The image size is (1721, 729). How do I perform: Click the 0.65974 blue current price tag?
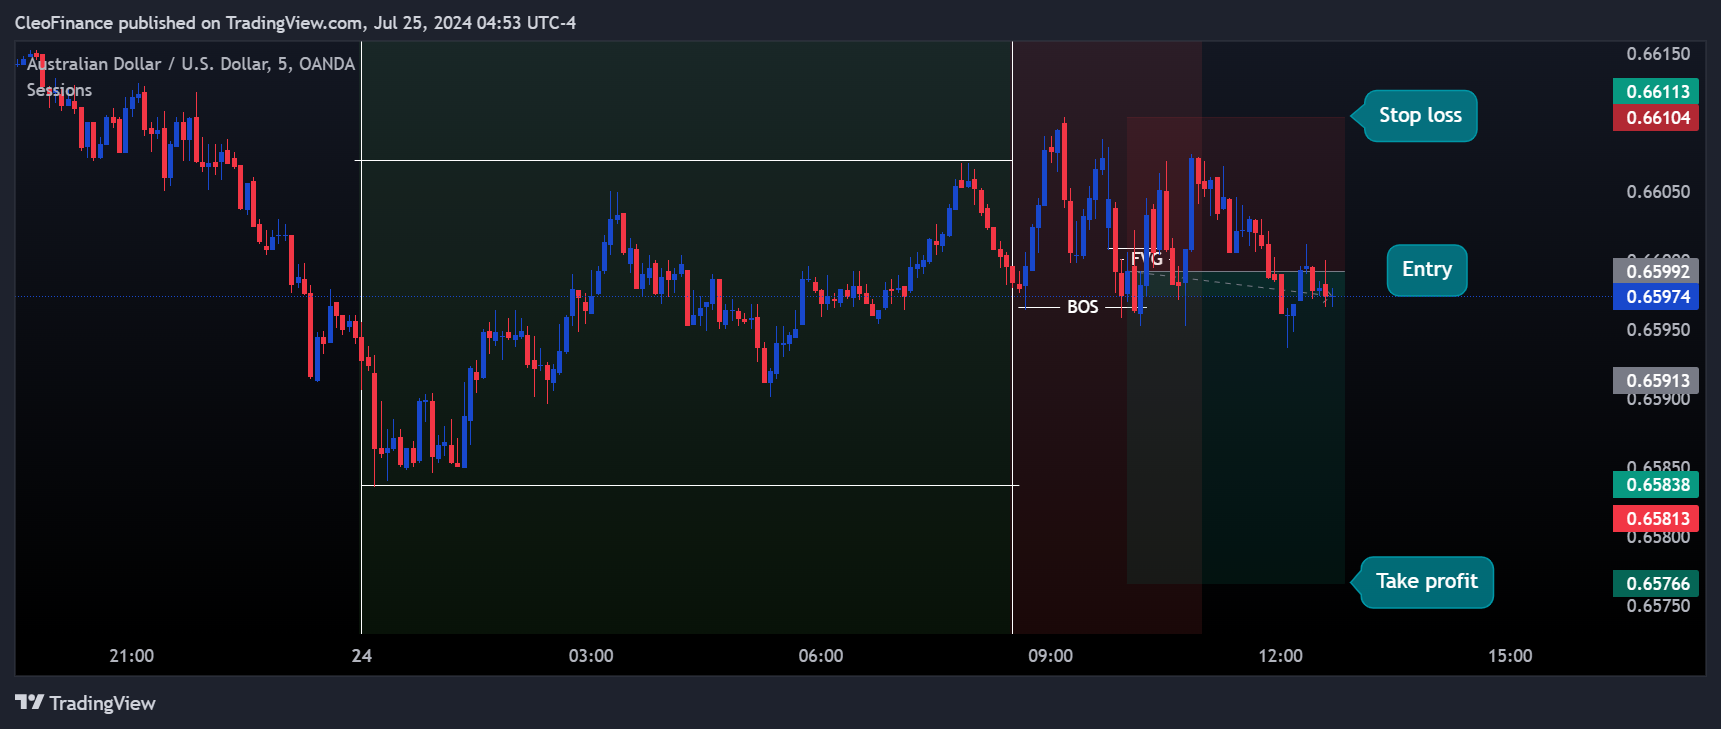pyautogui.click(x=1656, y=297)
